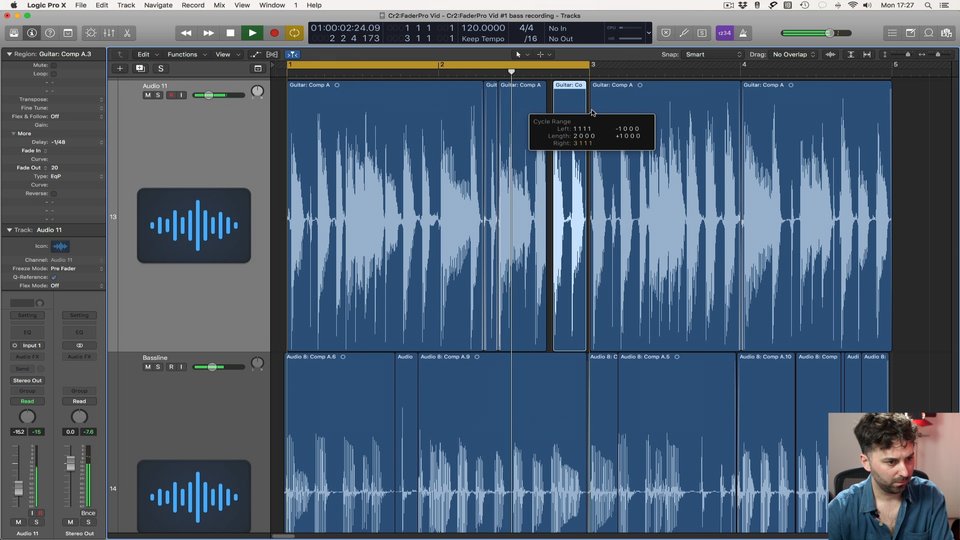The height and width of the screenshot is (540, 960).
Task: Click the Vertical Auto Zoom icon
Action: point(850,54)
